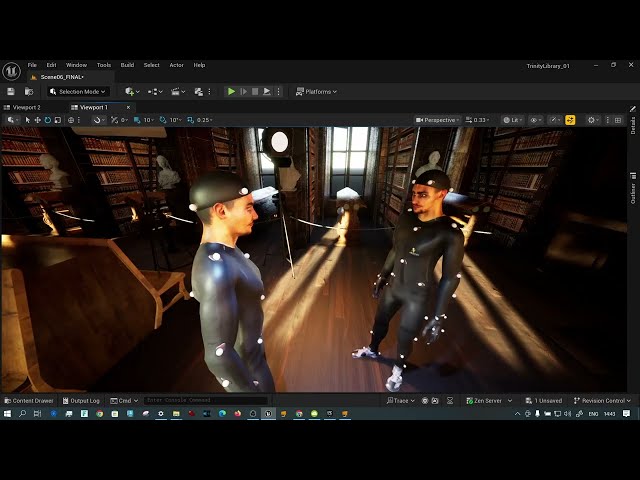Click the 1 Unsaved button
The width and height of the screenshot is (640, 480).
[x=544, y=401]
